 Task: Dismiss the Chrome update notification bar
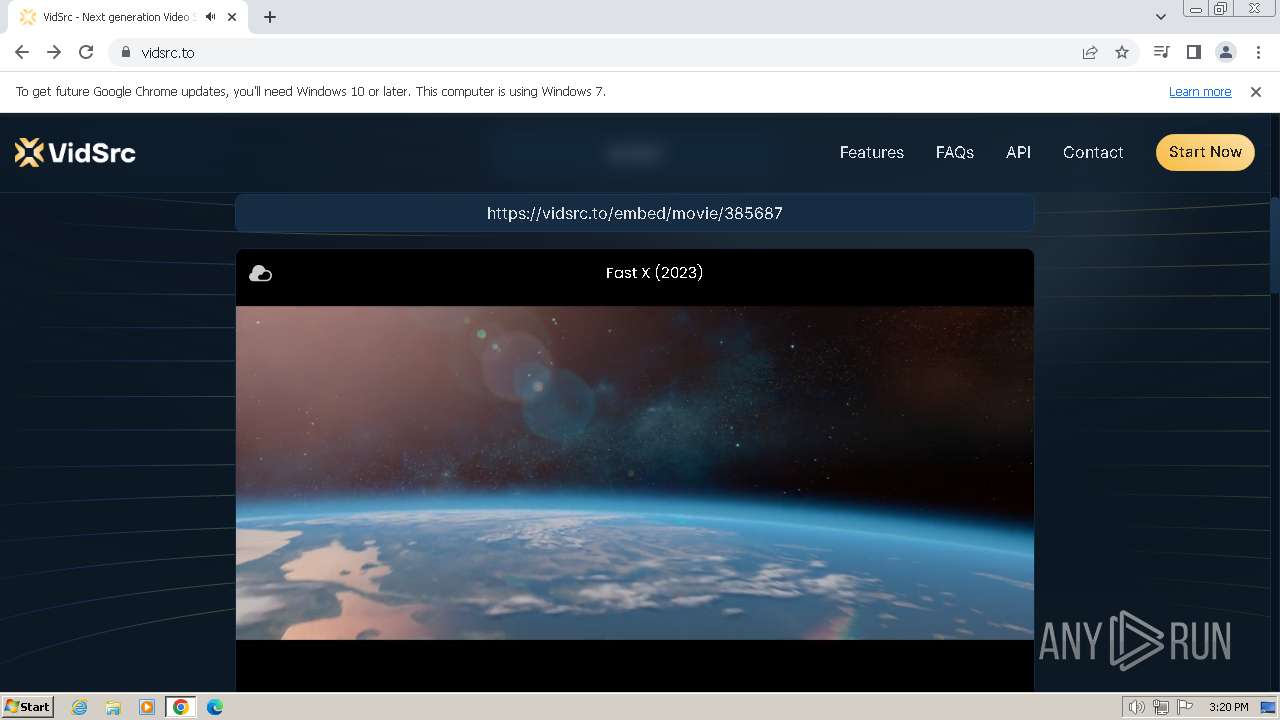[1256, 91]
